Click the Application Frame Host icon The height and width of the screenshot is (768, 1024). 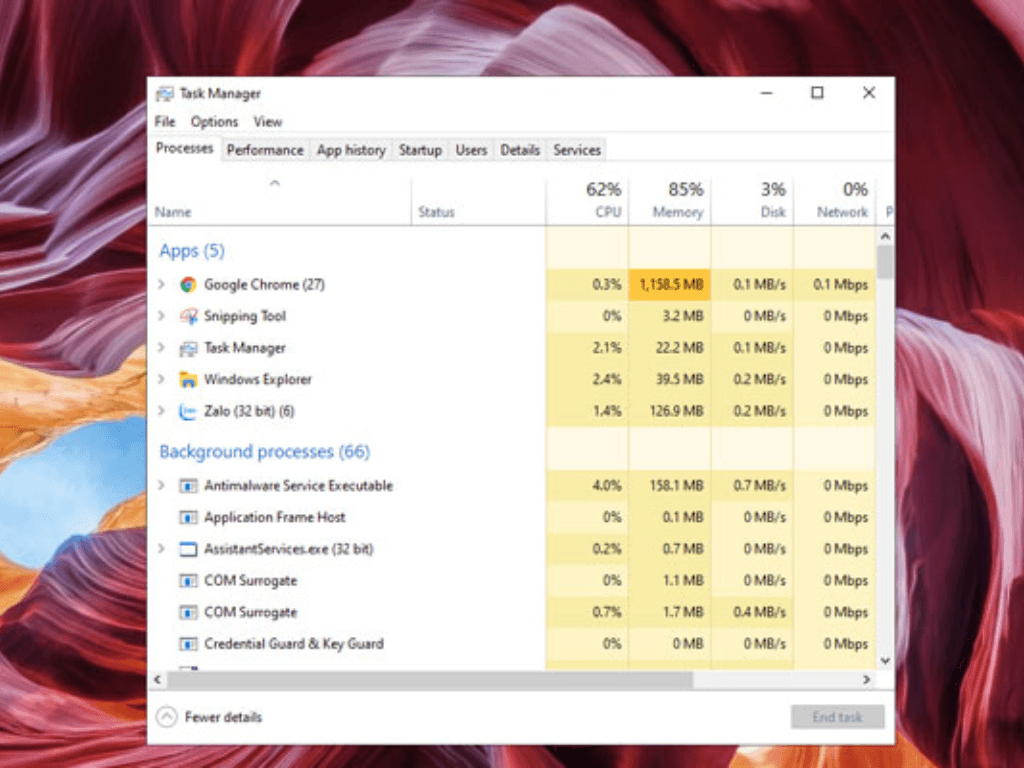(x=188, y=518)
